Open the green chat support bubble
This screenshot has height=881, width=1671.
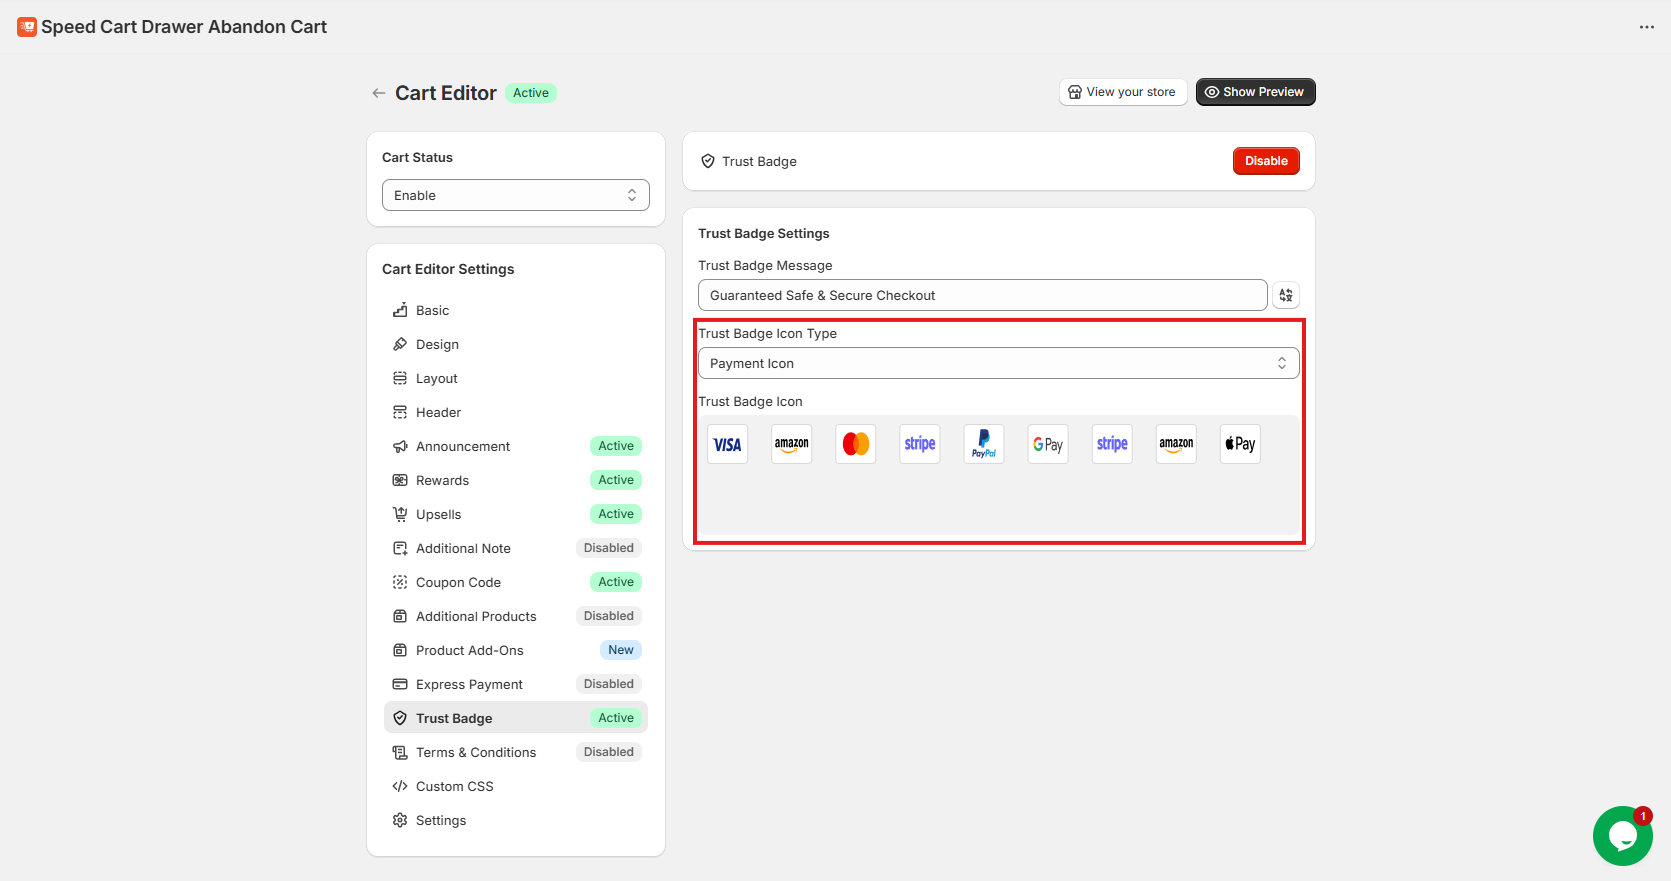[1622, 836]
